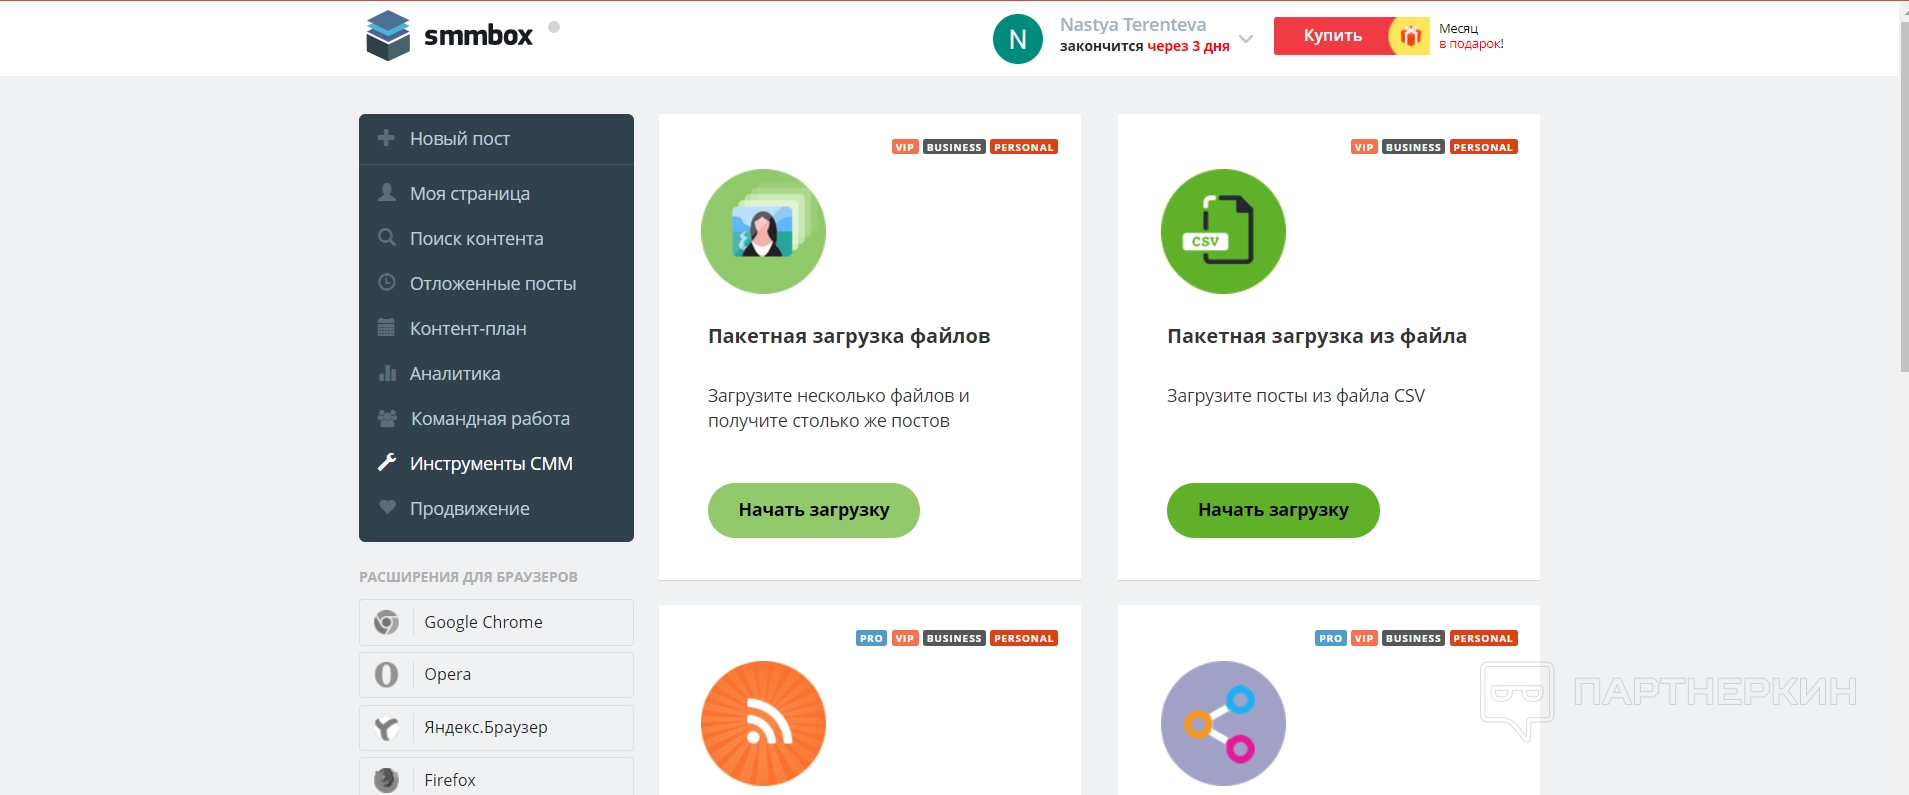
Task: Click the calendar icon for Контент-план
Action: pyautogui.click(x=386, y=327)
